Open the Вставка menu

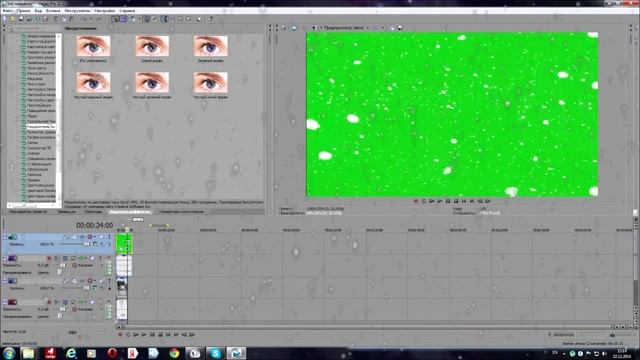click(53, 11)
